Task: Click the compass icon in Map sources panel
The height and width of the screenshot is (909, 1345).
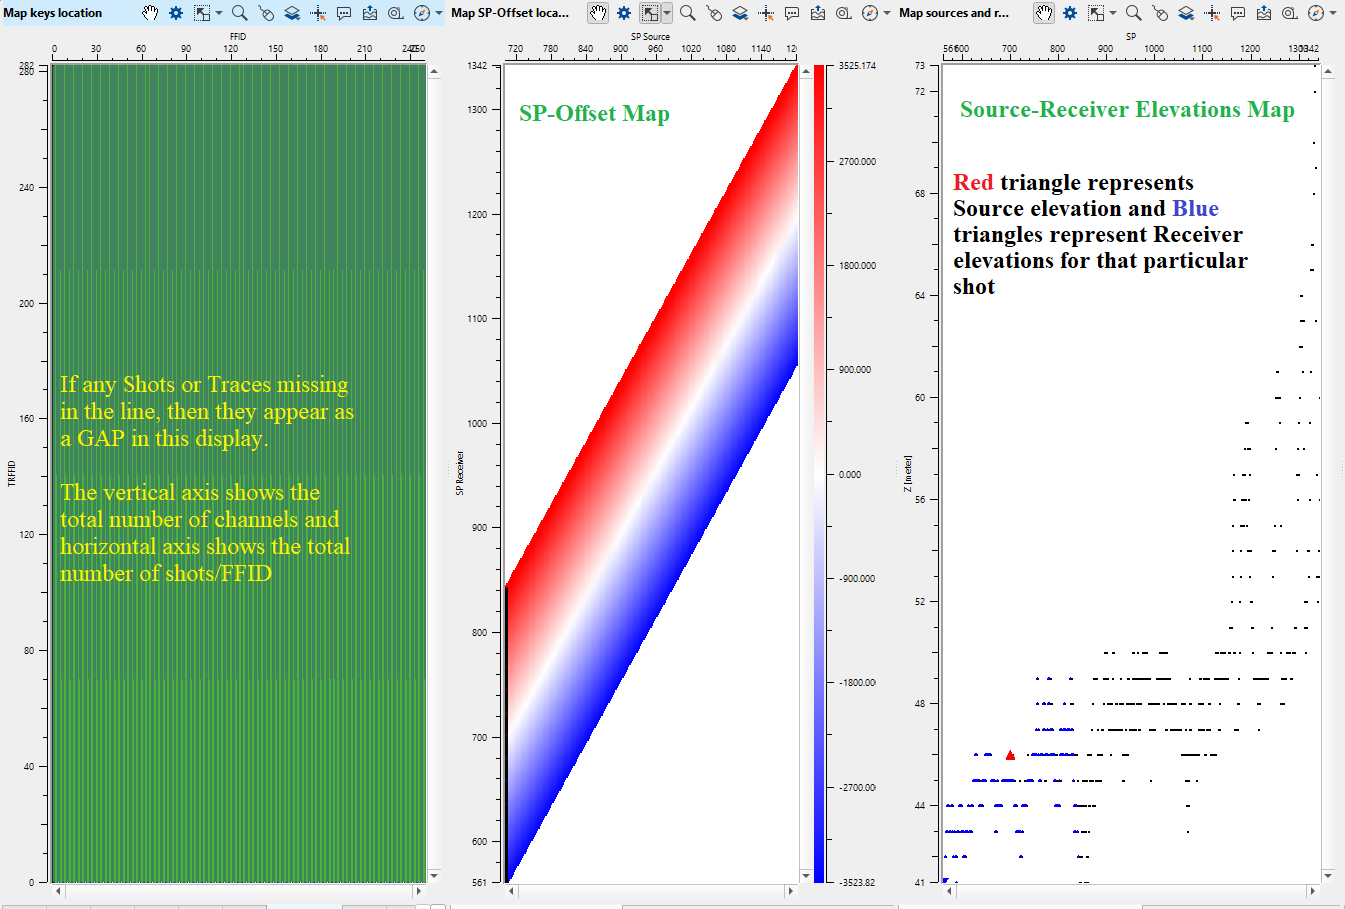Action: [x=1316, y=13]
